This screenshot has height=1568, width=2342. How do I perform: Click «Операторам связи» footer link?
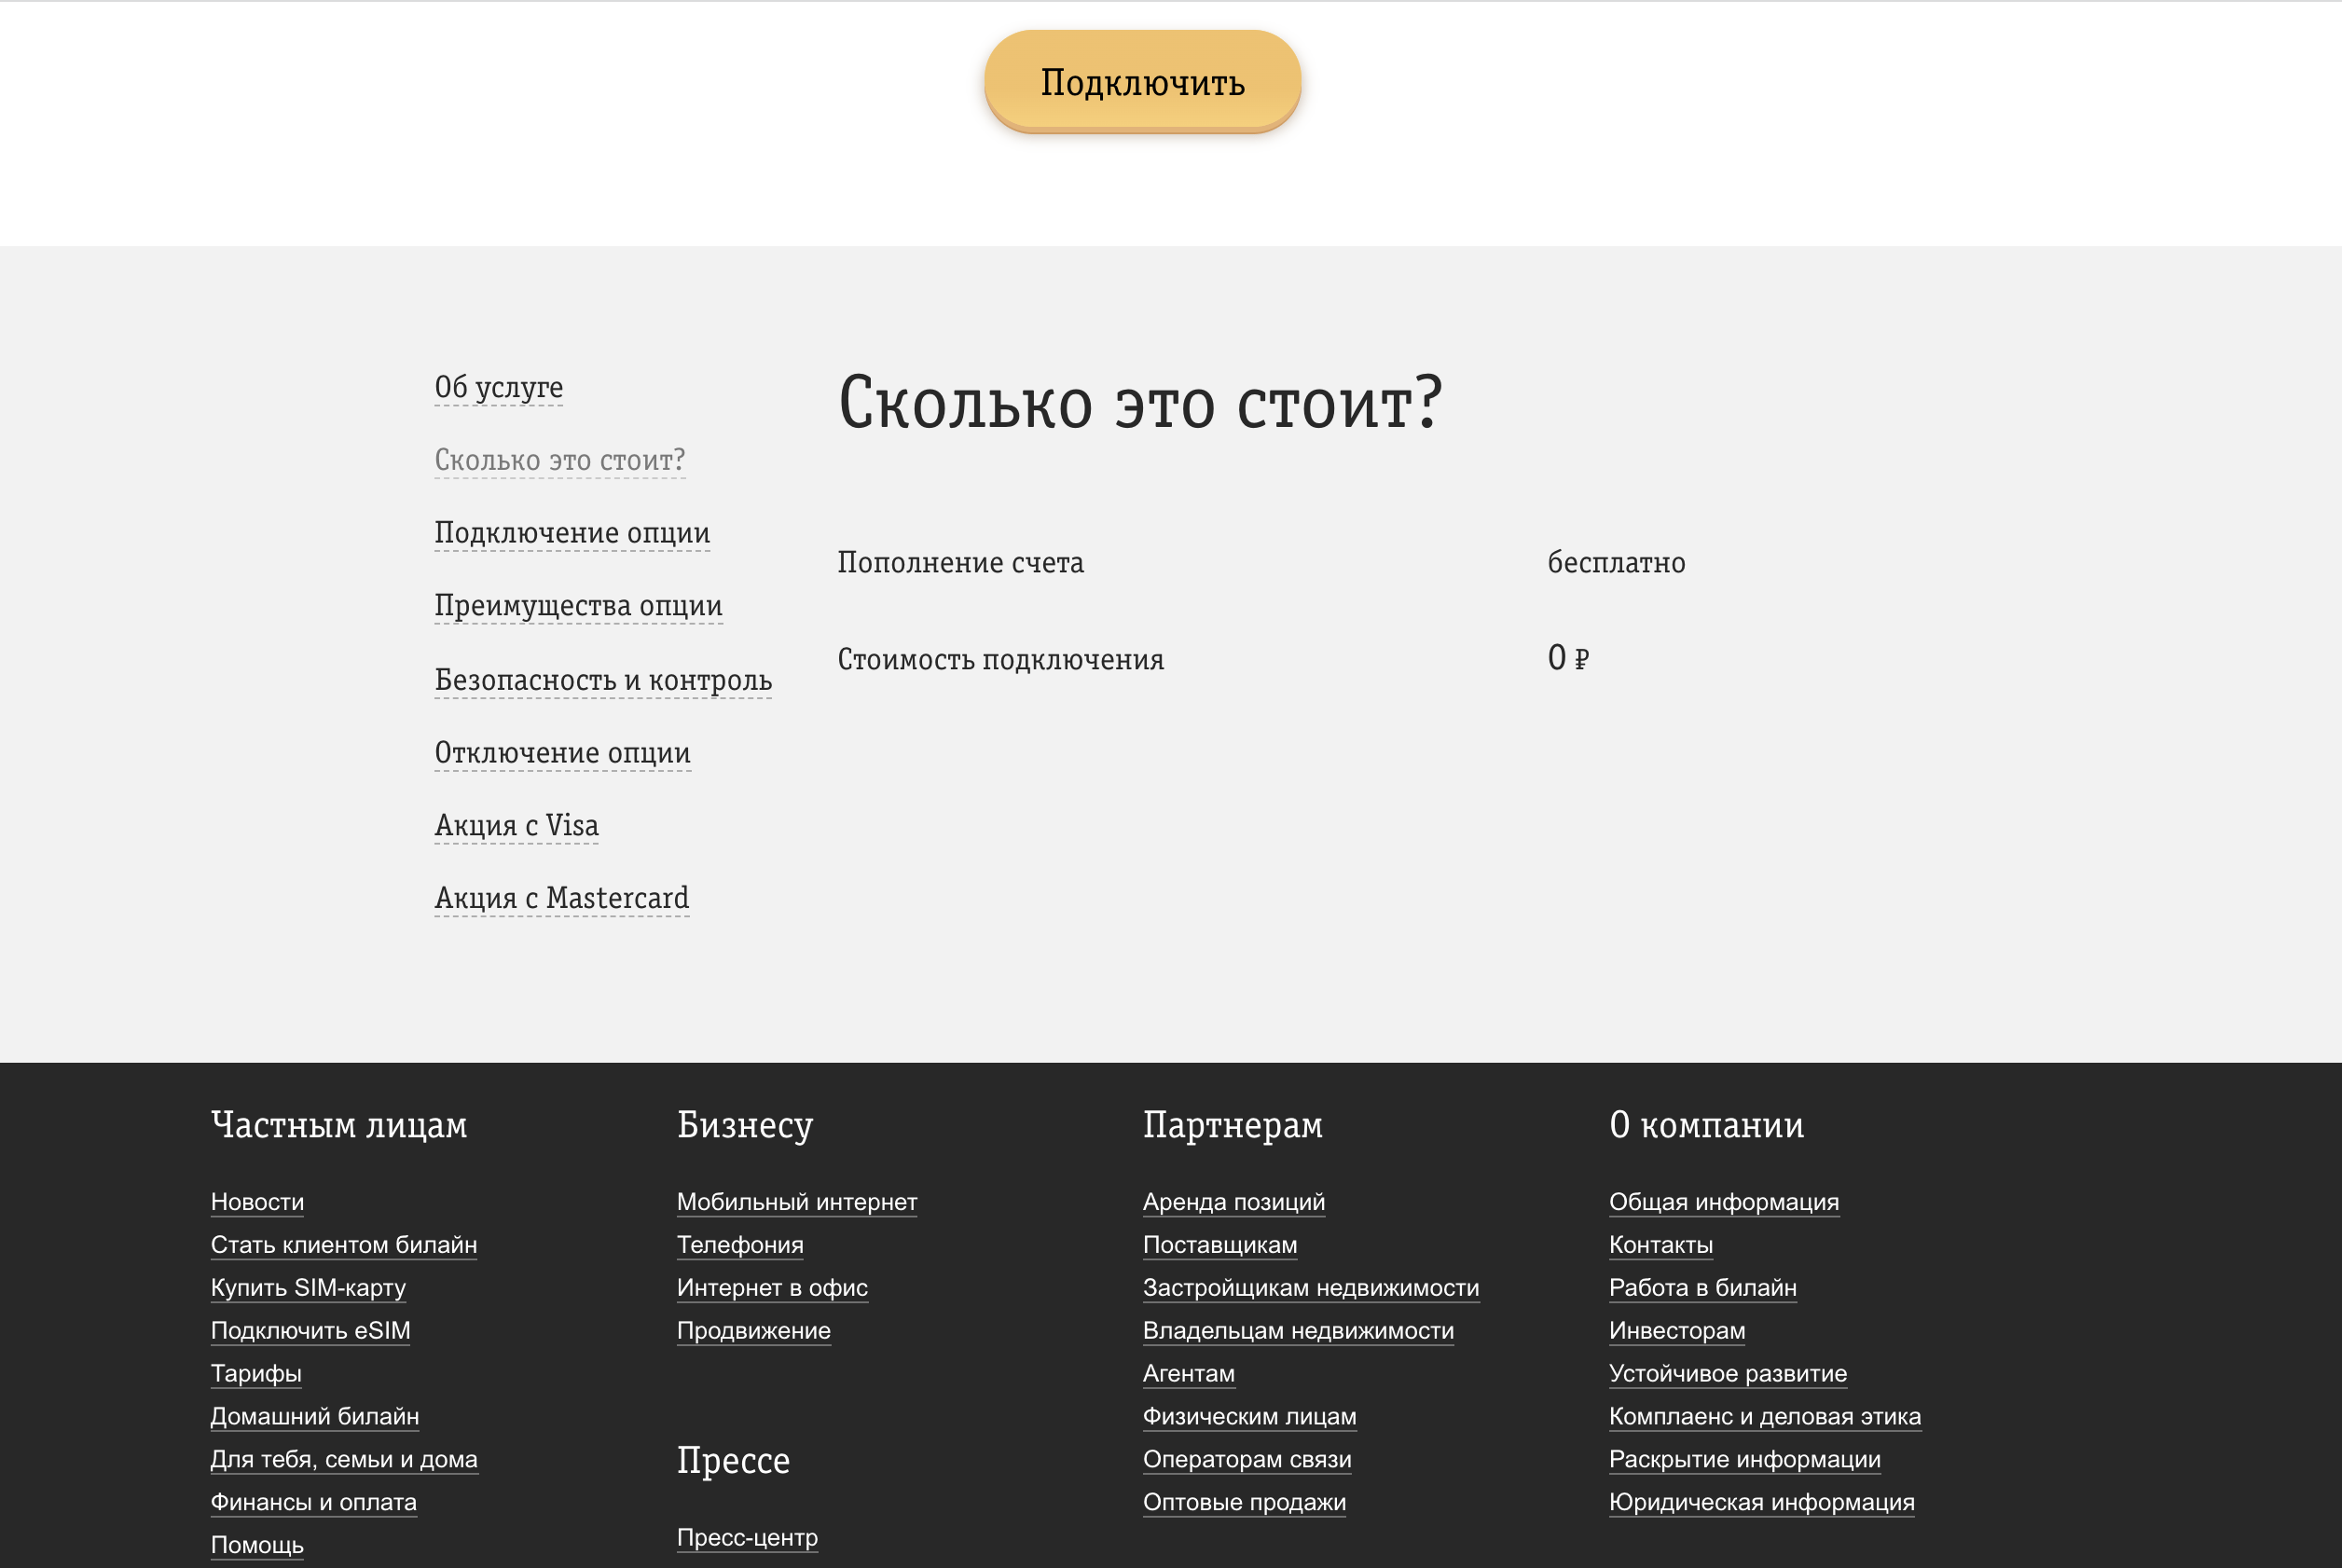click(1247, 1460)
